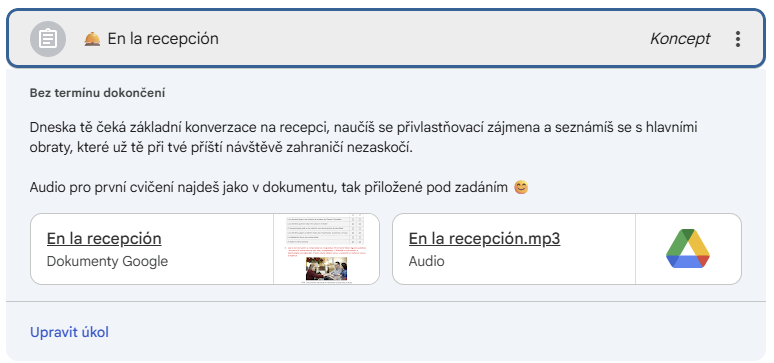
Task: Click the Dokumenty Google subtitle
Action: pos(107,261)
